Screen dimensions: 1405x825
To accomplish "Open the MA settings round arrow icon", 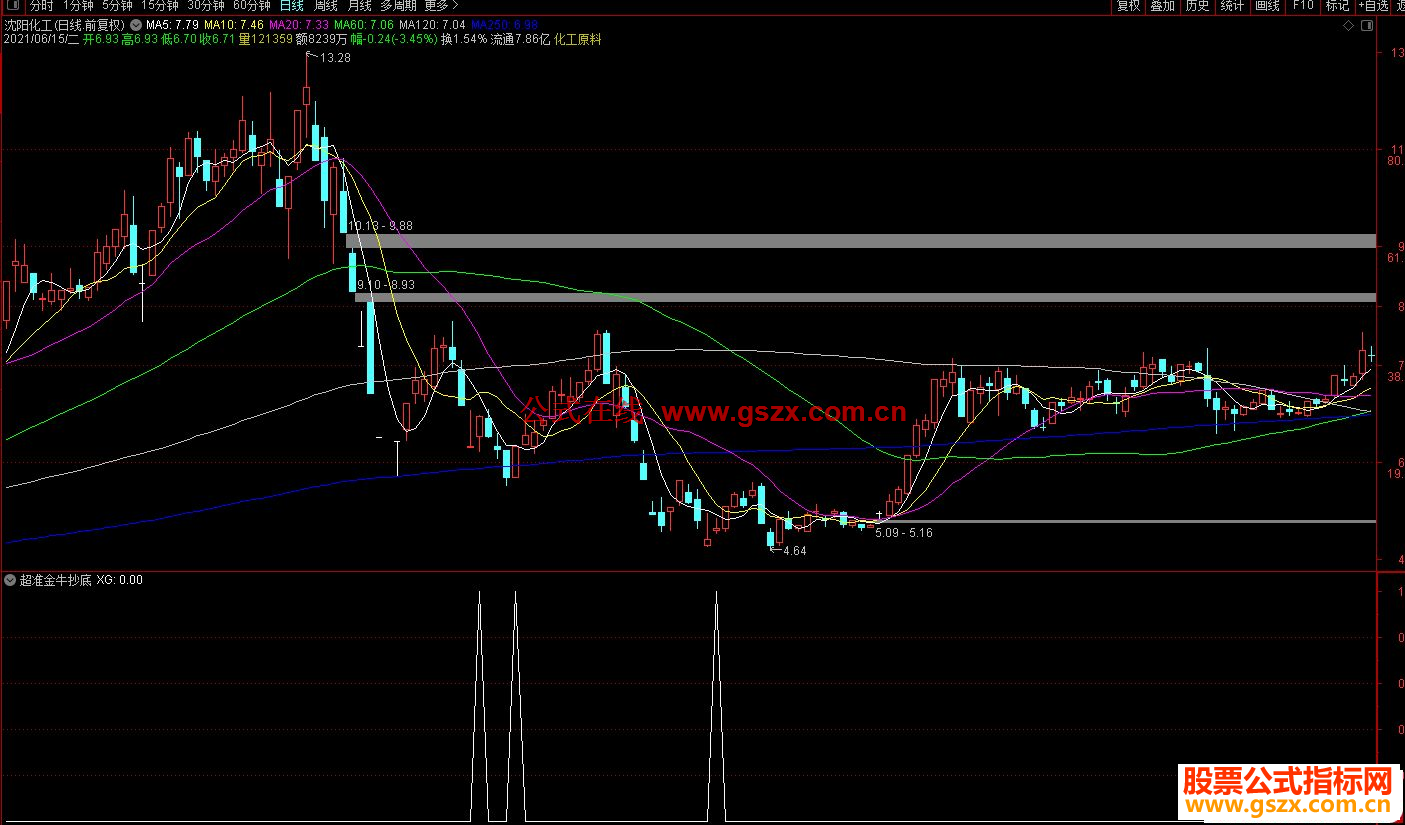I will (x=136, y=23).
